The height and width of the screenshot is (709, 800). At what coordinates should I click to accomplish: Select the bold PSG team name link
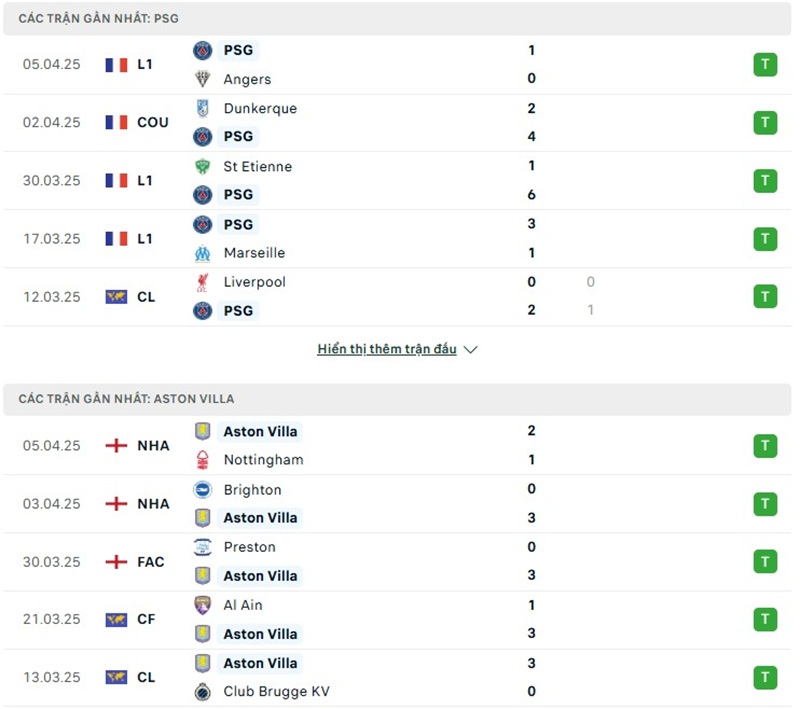[240, 50]
